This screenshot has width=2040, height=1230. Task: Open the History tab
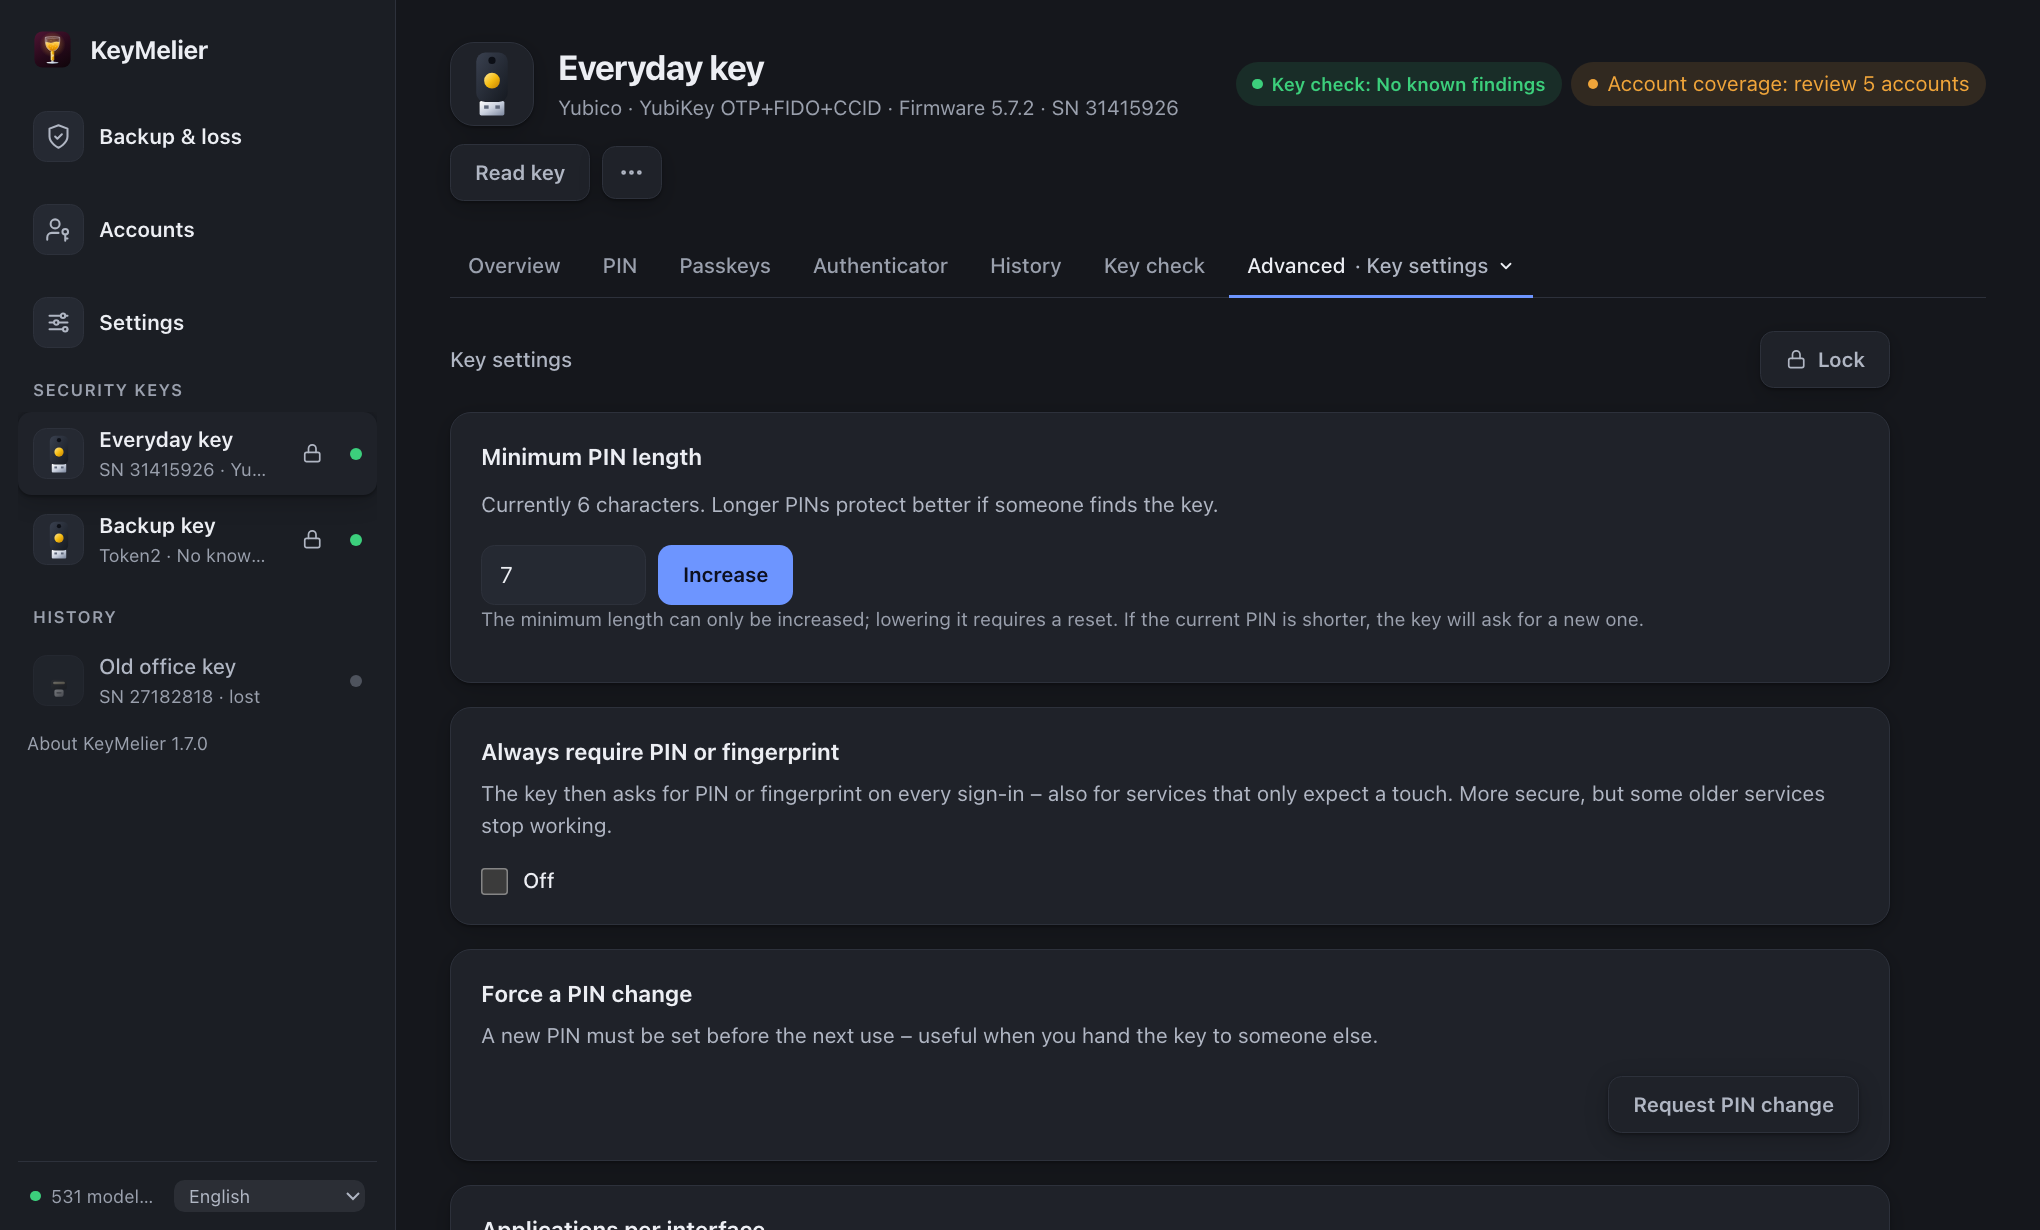point(1025,266)
